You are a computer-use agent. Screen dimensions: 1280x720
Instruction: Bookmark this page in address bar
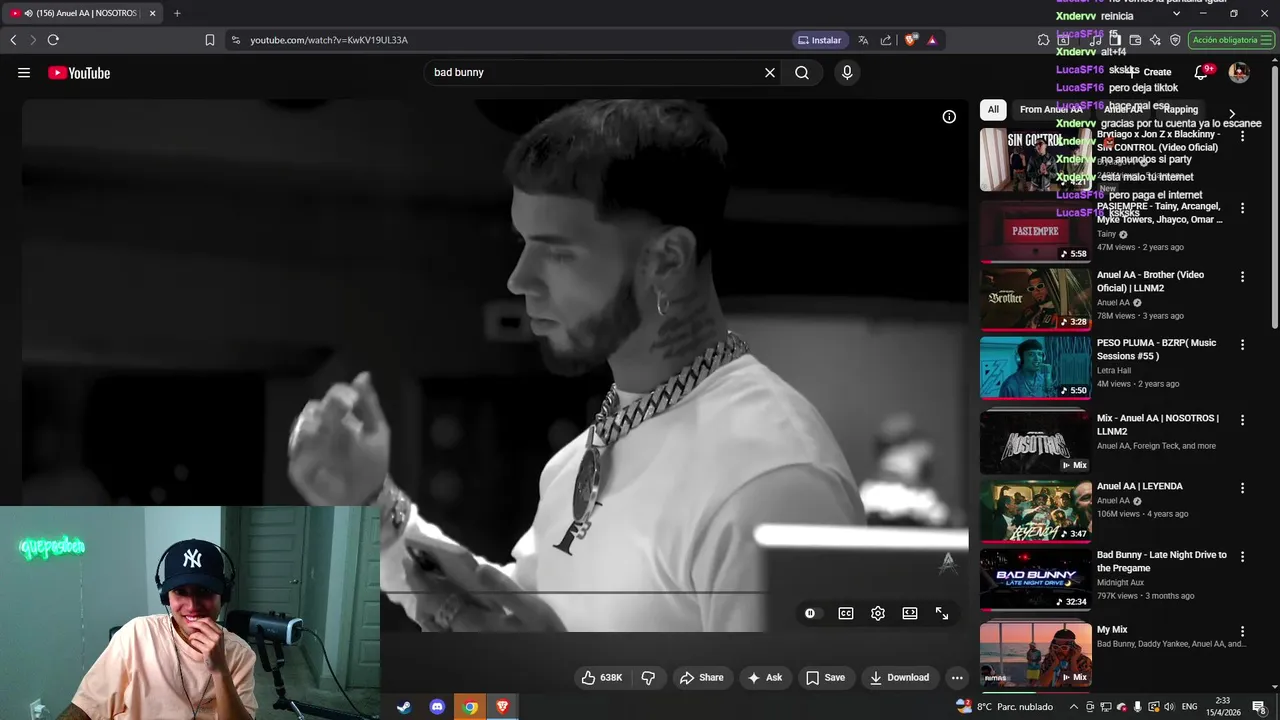(x=210, y=40)
